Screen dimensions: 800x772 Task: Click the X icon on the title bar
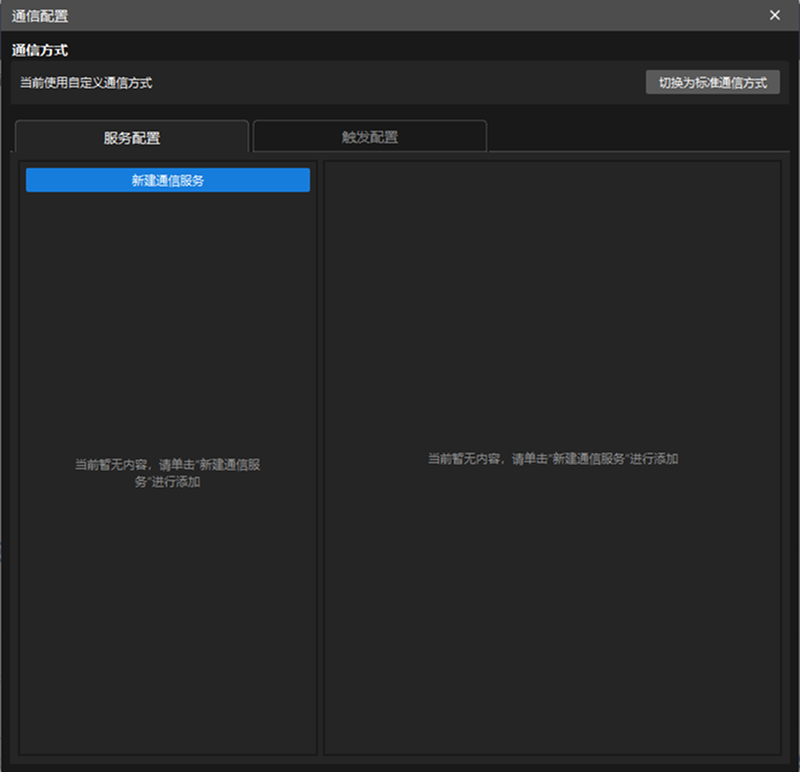click(777, 15)
